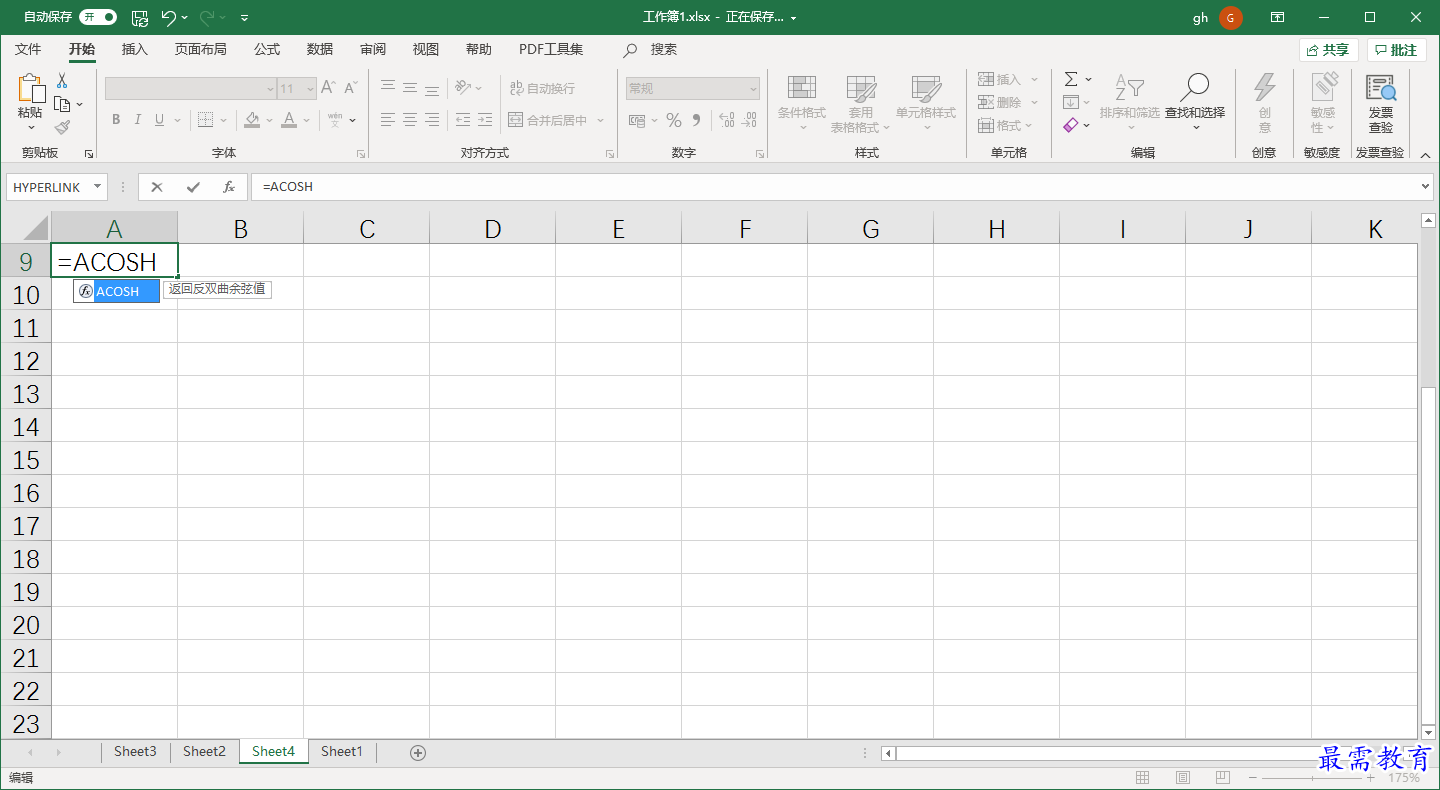Open the 常规 number format dropdown

pos(693,89)
